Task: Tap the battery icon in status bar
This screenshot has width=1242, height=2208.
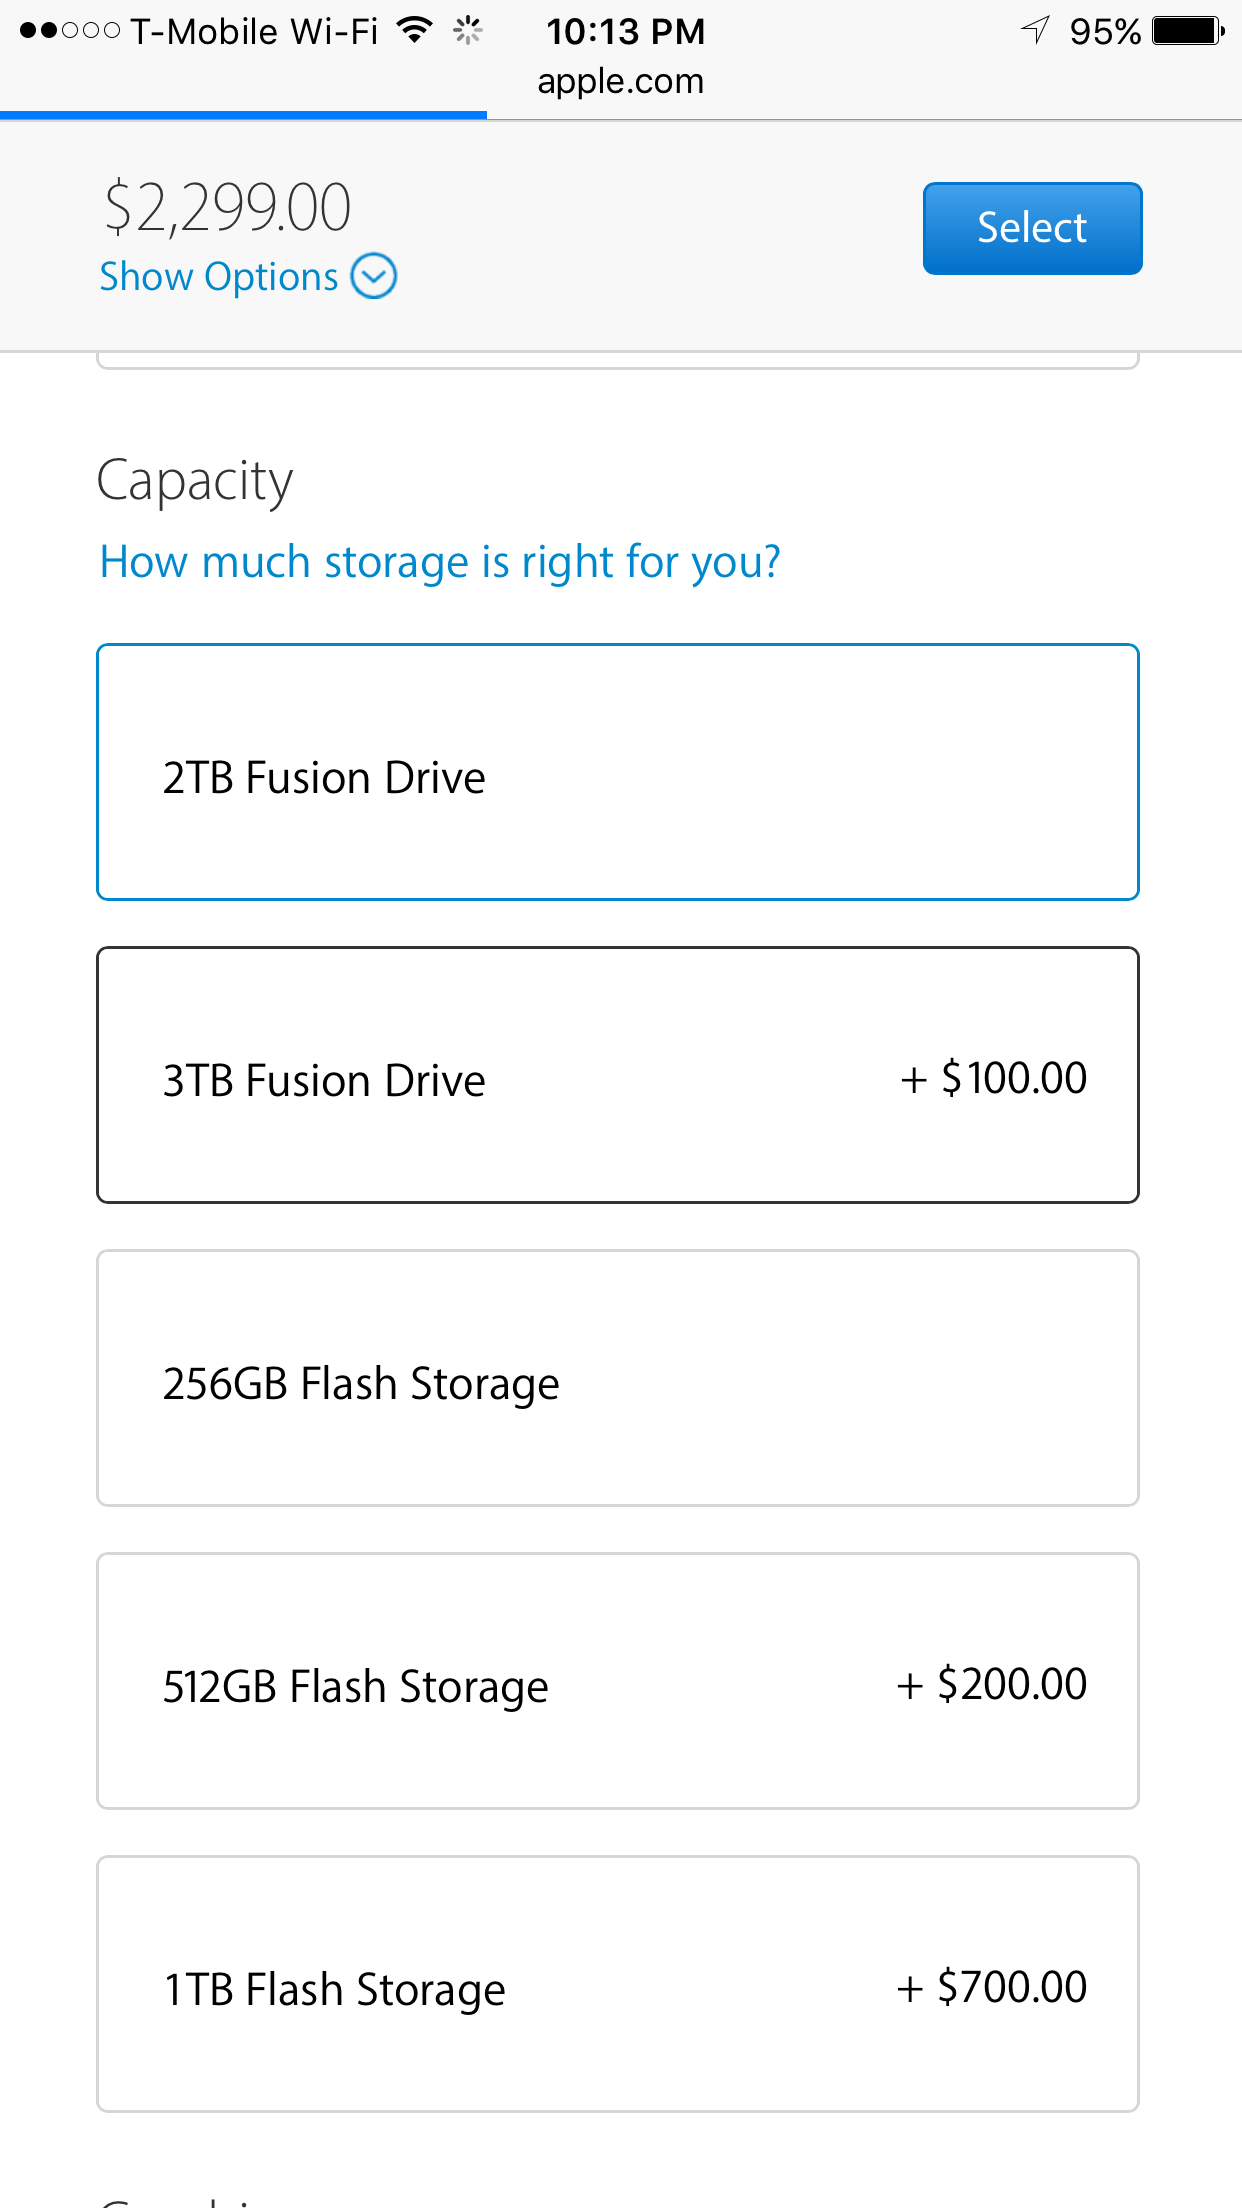Action: click(1187, 31)
